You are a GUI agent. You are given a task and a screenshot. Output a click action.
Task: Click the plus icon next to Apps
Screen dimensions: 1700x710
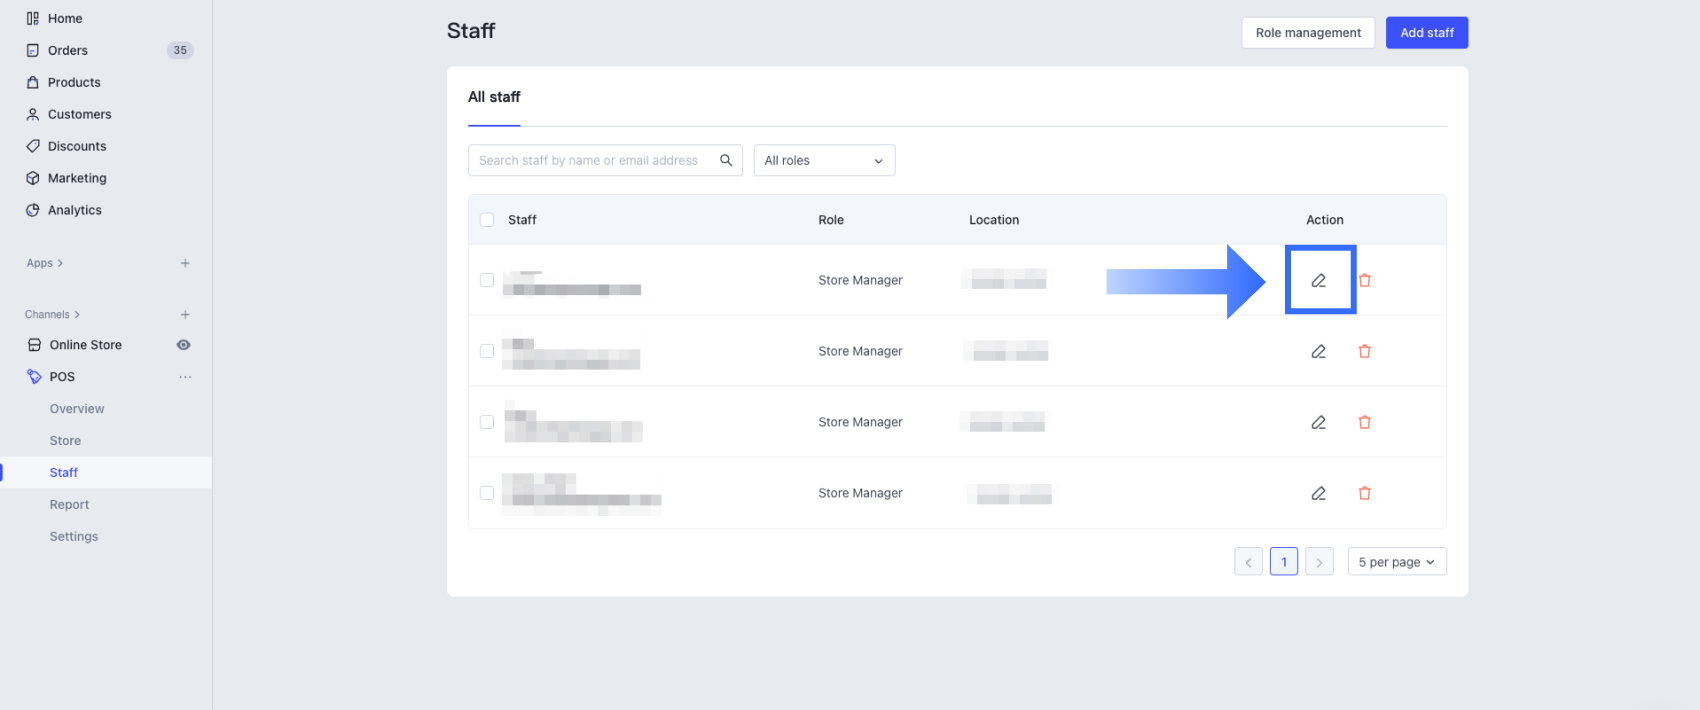tap(185, 263)
